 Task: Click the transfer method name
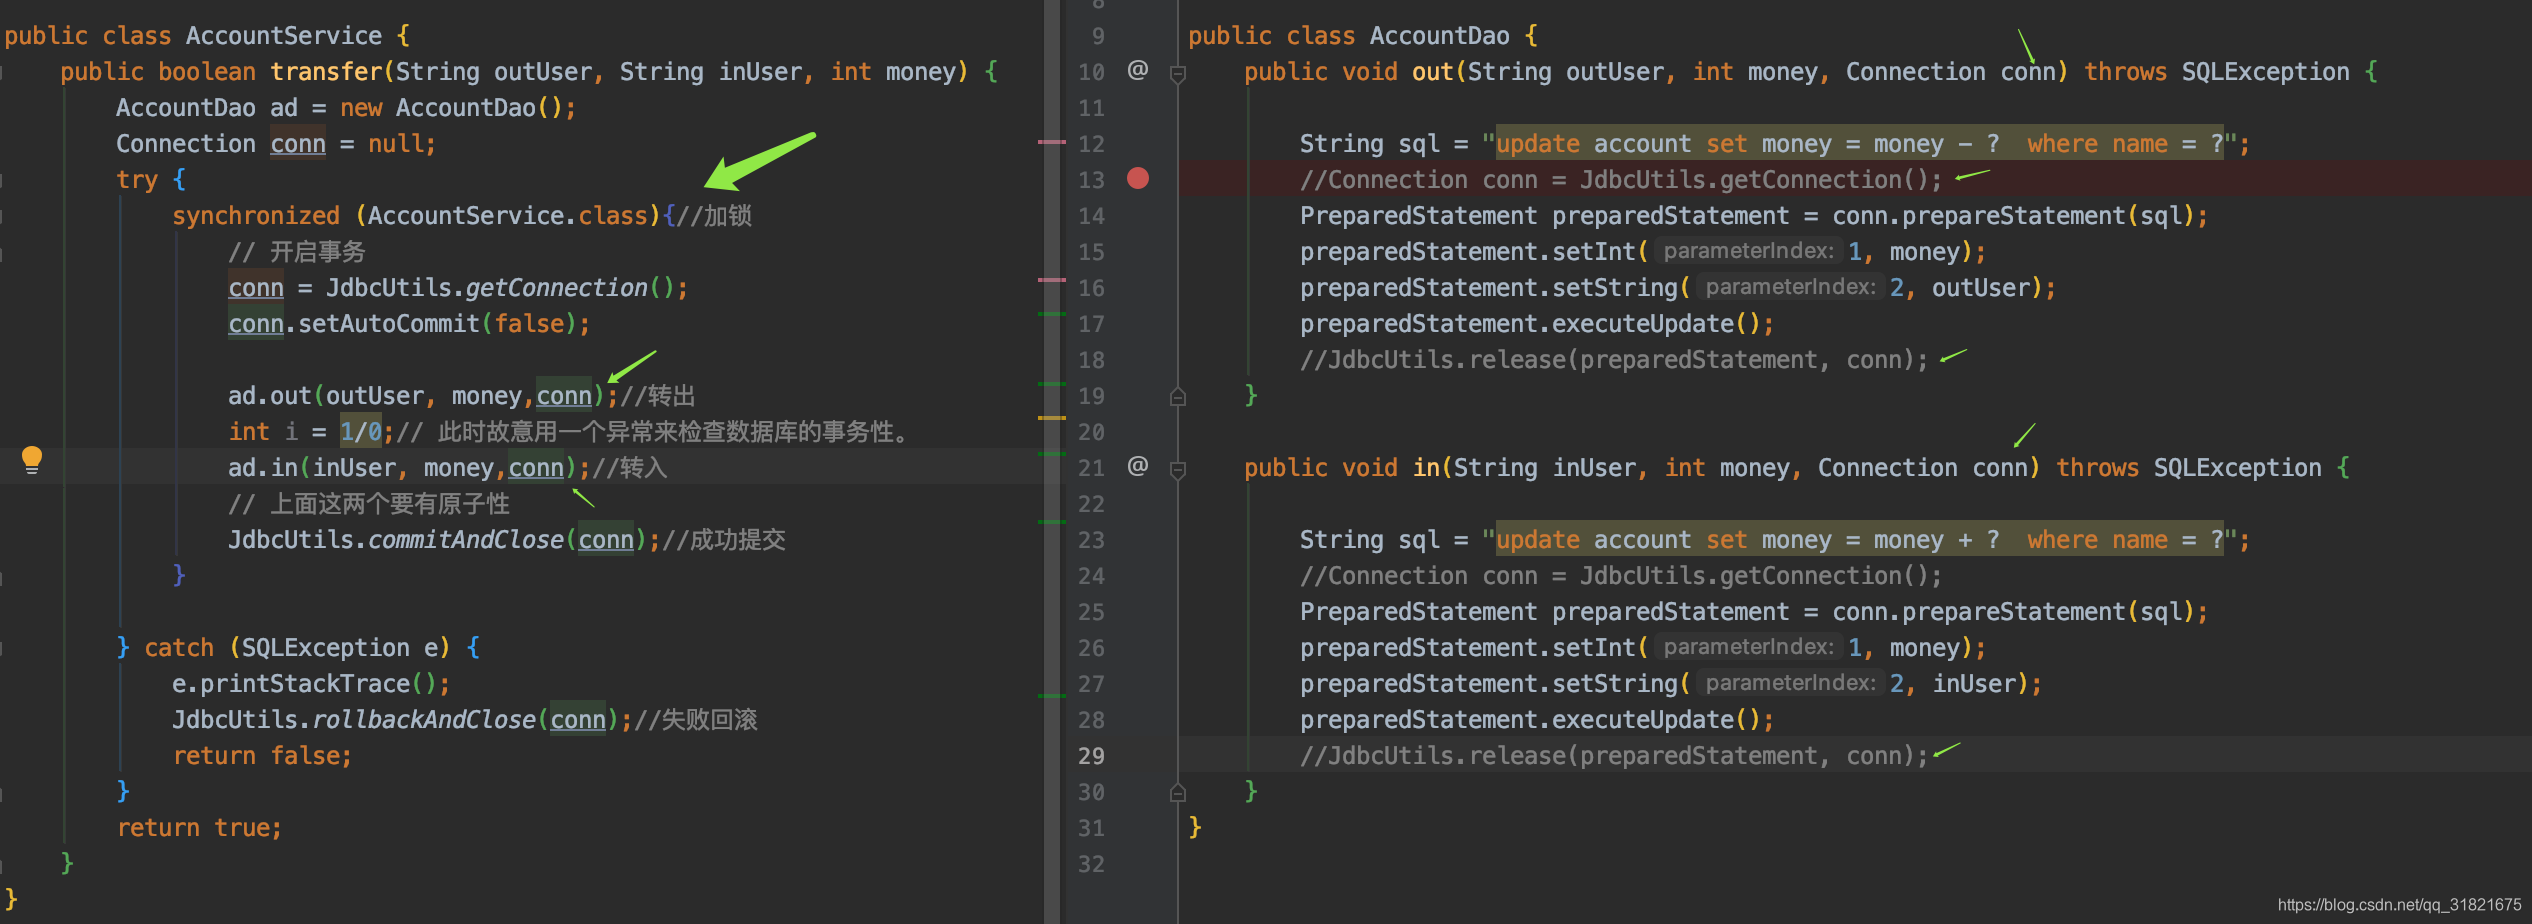(x=327, y=72)
